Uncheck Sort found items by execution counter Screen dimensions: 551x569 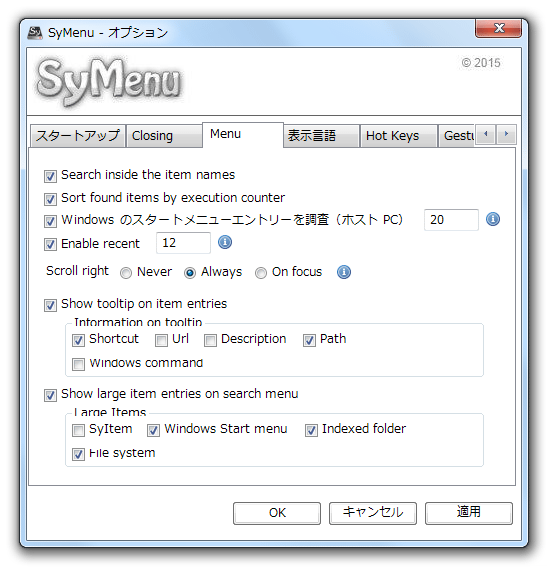click(50, 199)
